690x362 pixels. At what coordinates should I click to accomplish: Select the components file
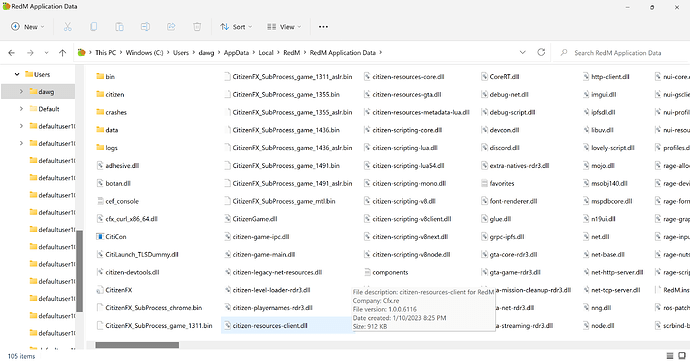pos(386,272)
